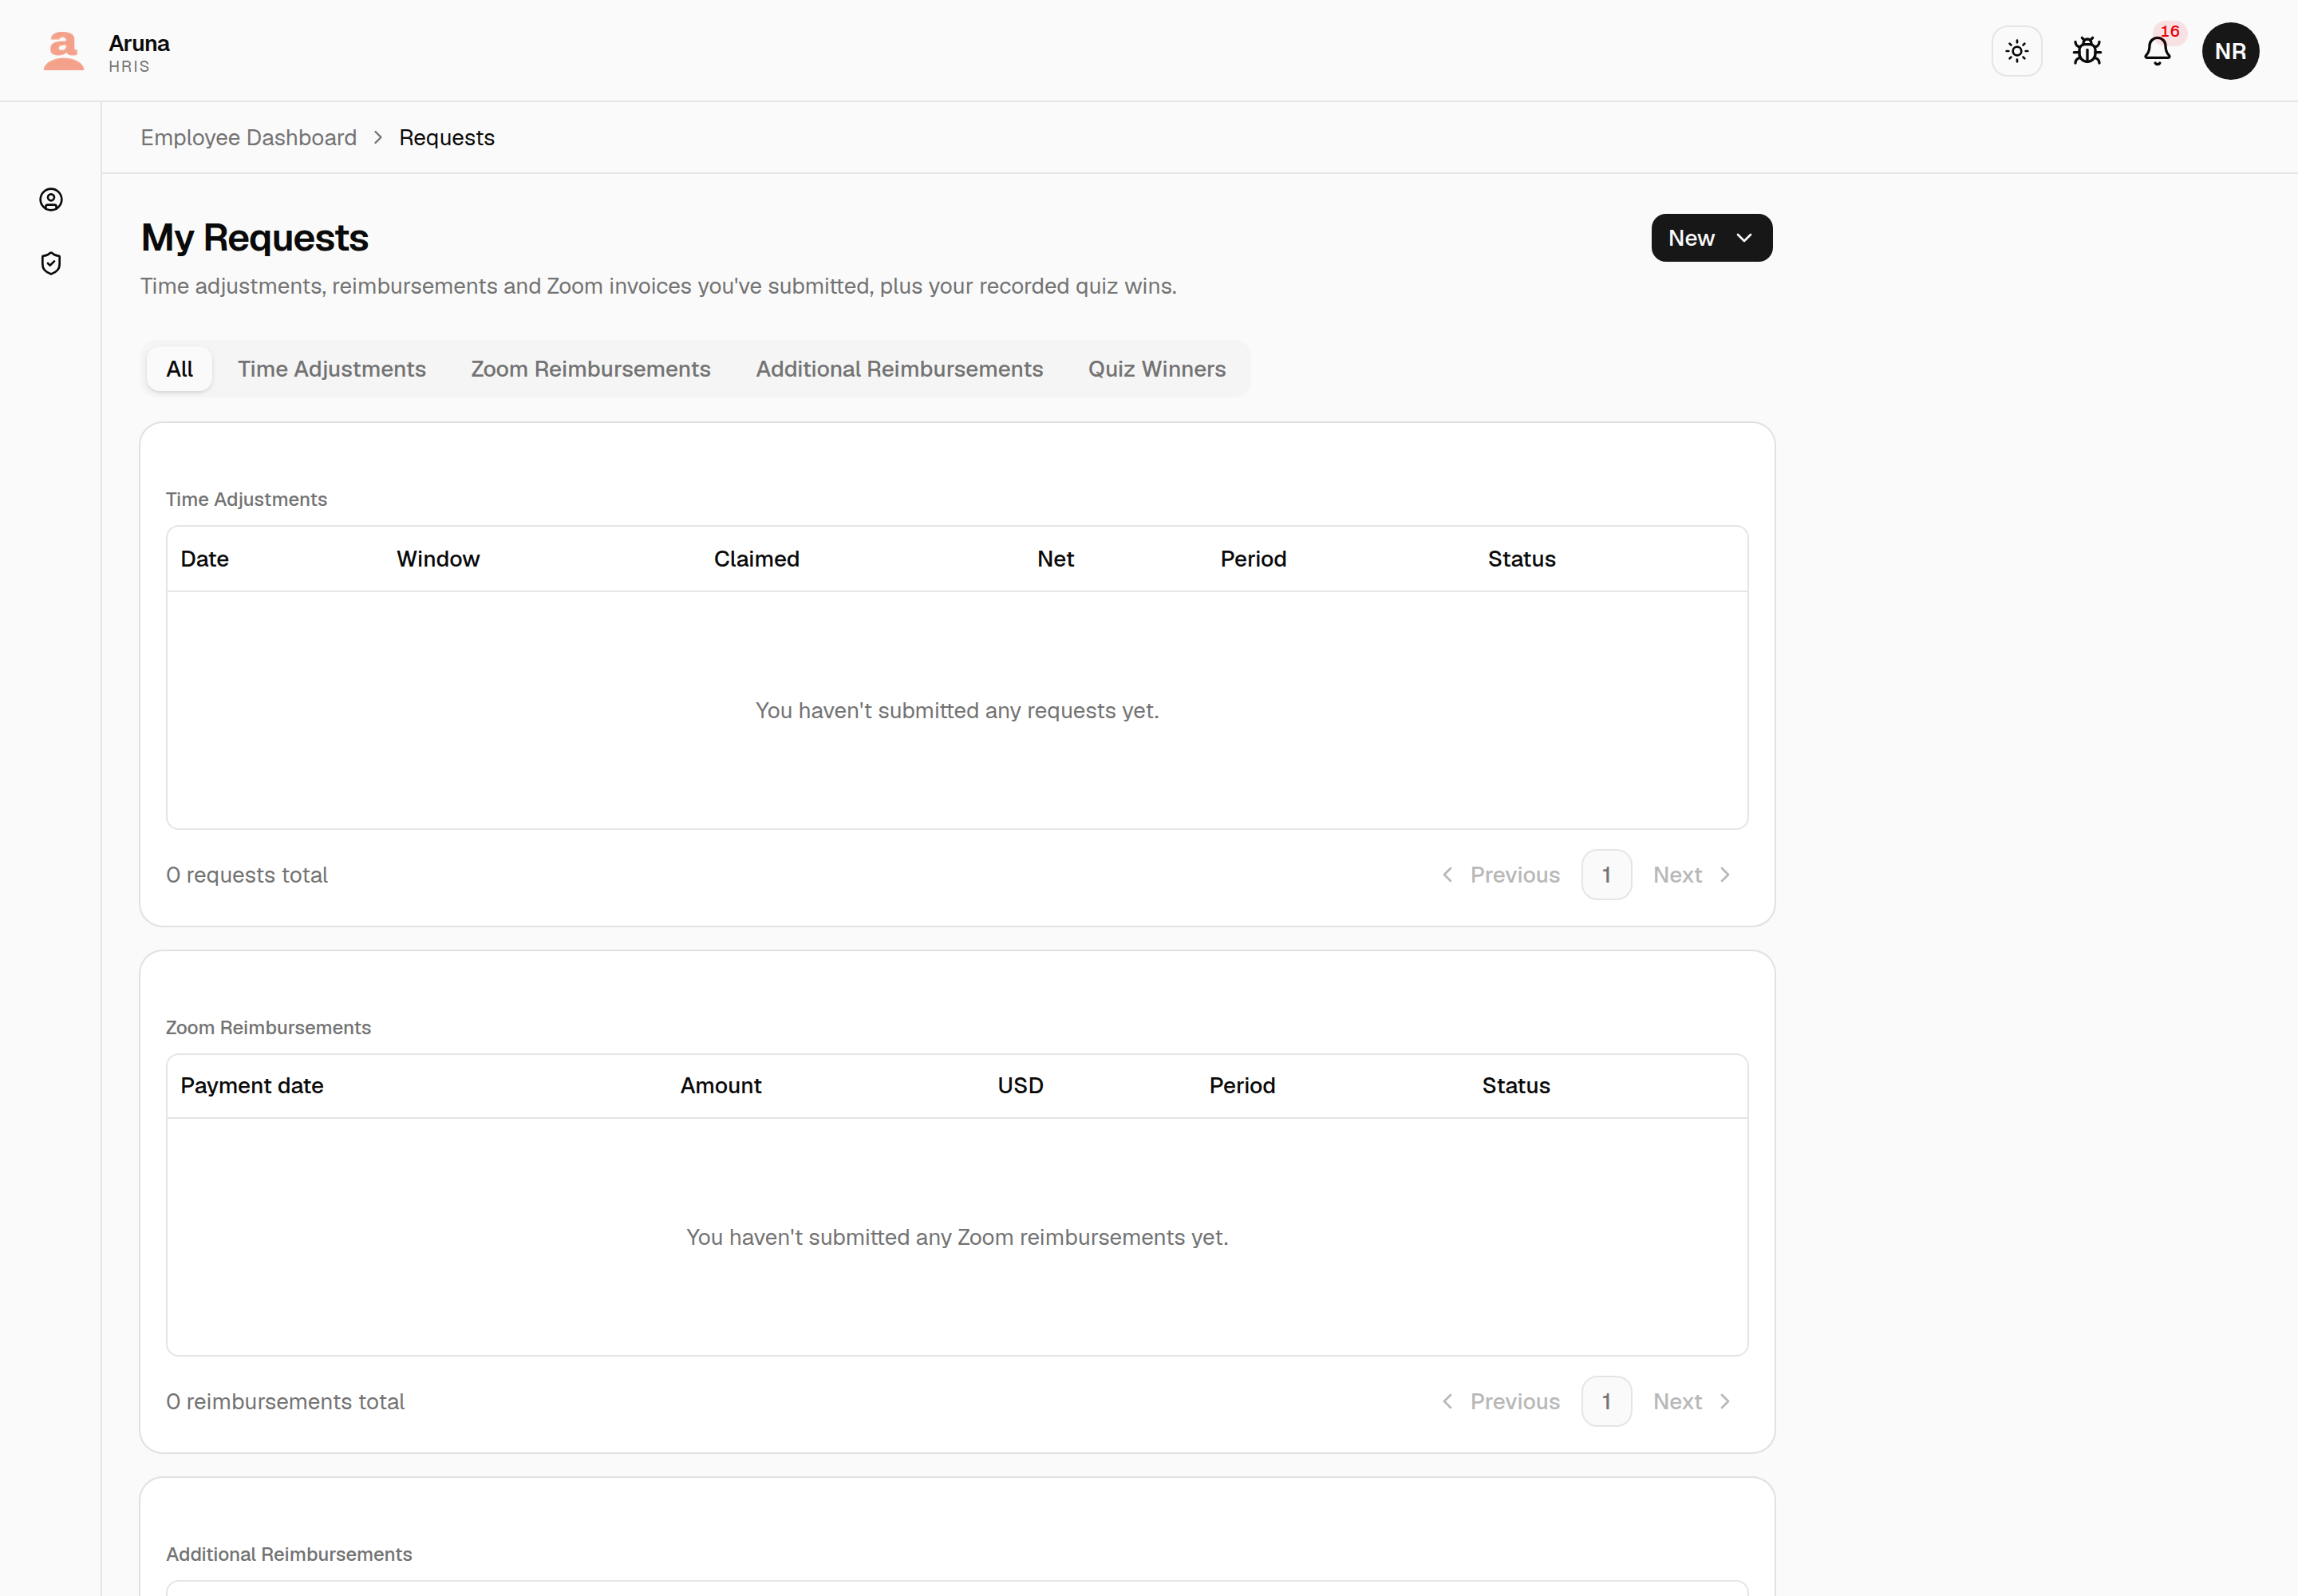The height and width of the screenshot is (1596, 2298).
Task: Click the Date column header
Action: (204, 559)
